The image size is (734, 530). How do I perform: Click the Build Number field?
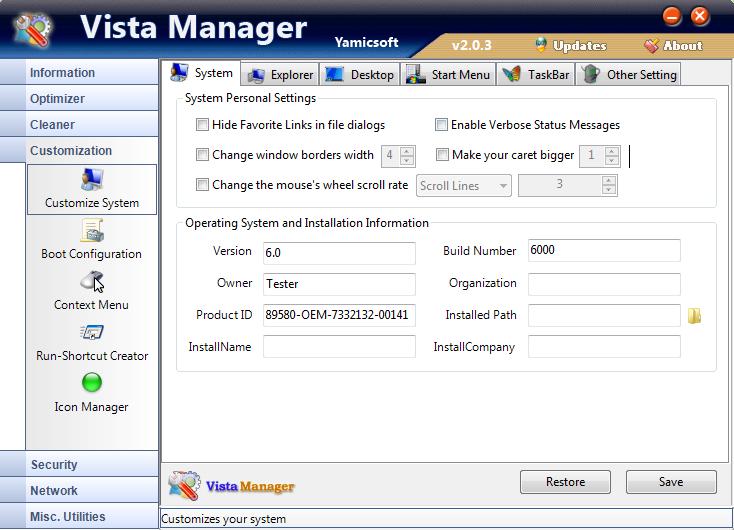[x=604, y=250]
